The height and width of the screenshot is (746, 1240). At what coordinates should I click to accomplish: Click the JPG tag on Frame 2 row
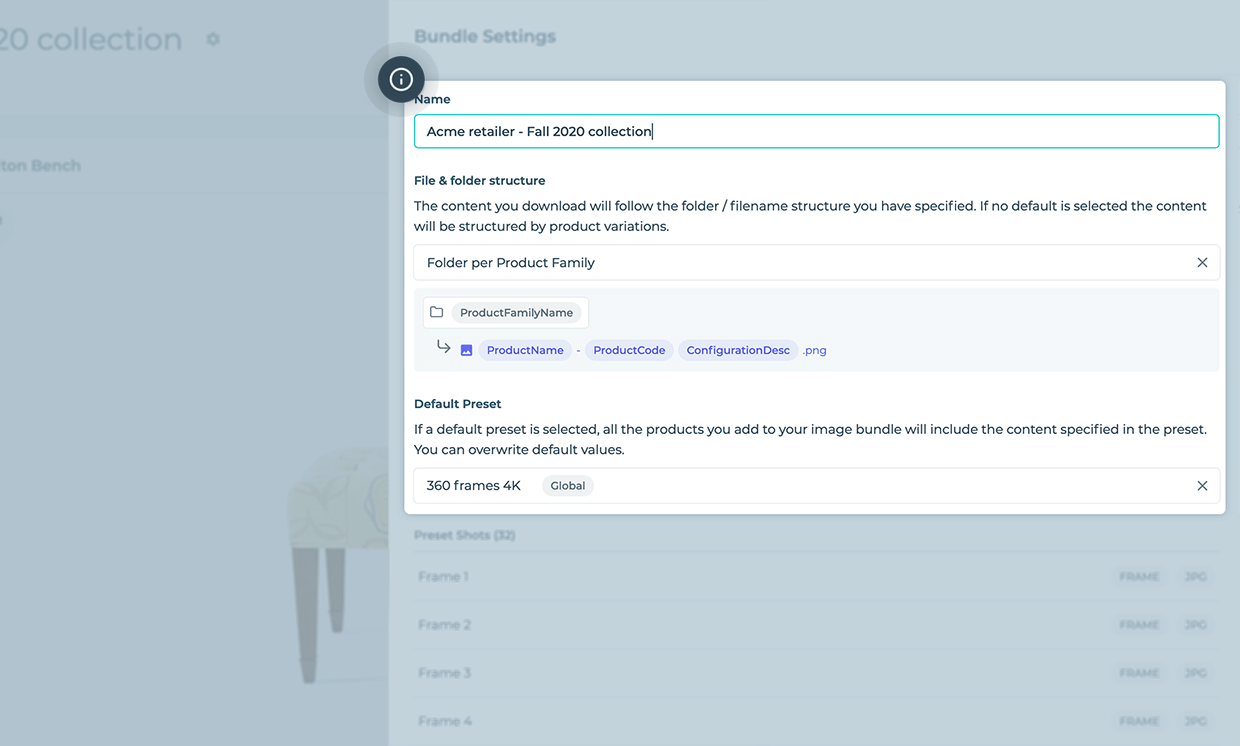tap(1196, 624)
